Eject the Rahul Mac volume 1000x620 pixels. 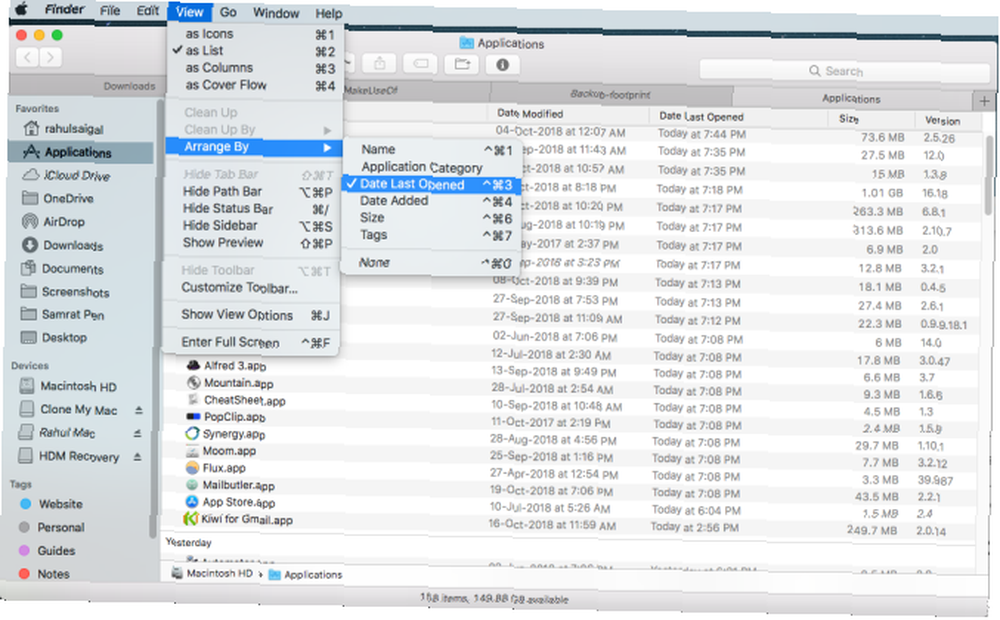click(x=137, y=434)
